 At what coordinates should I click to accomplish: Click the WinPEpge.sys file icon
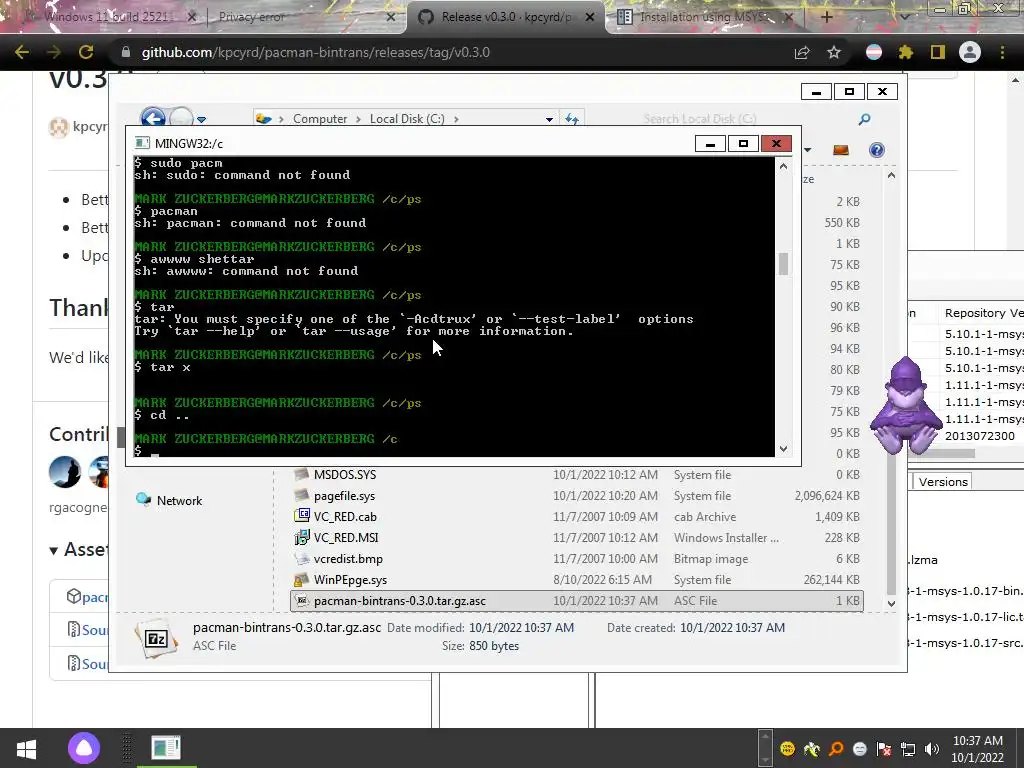click(302, 580)
